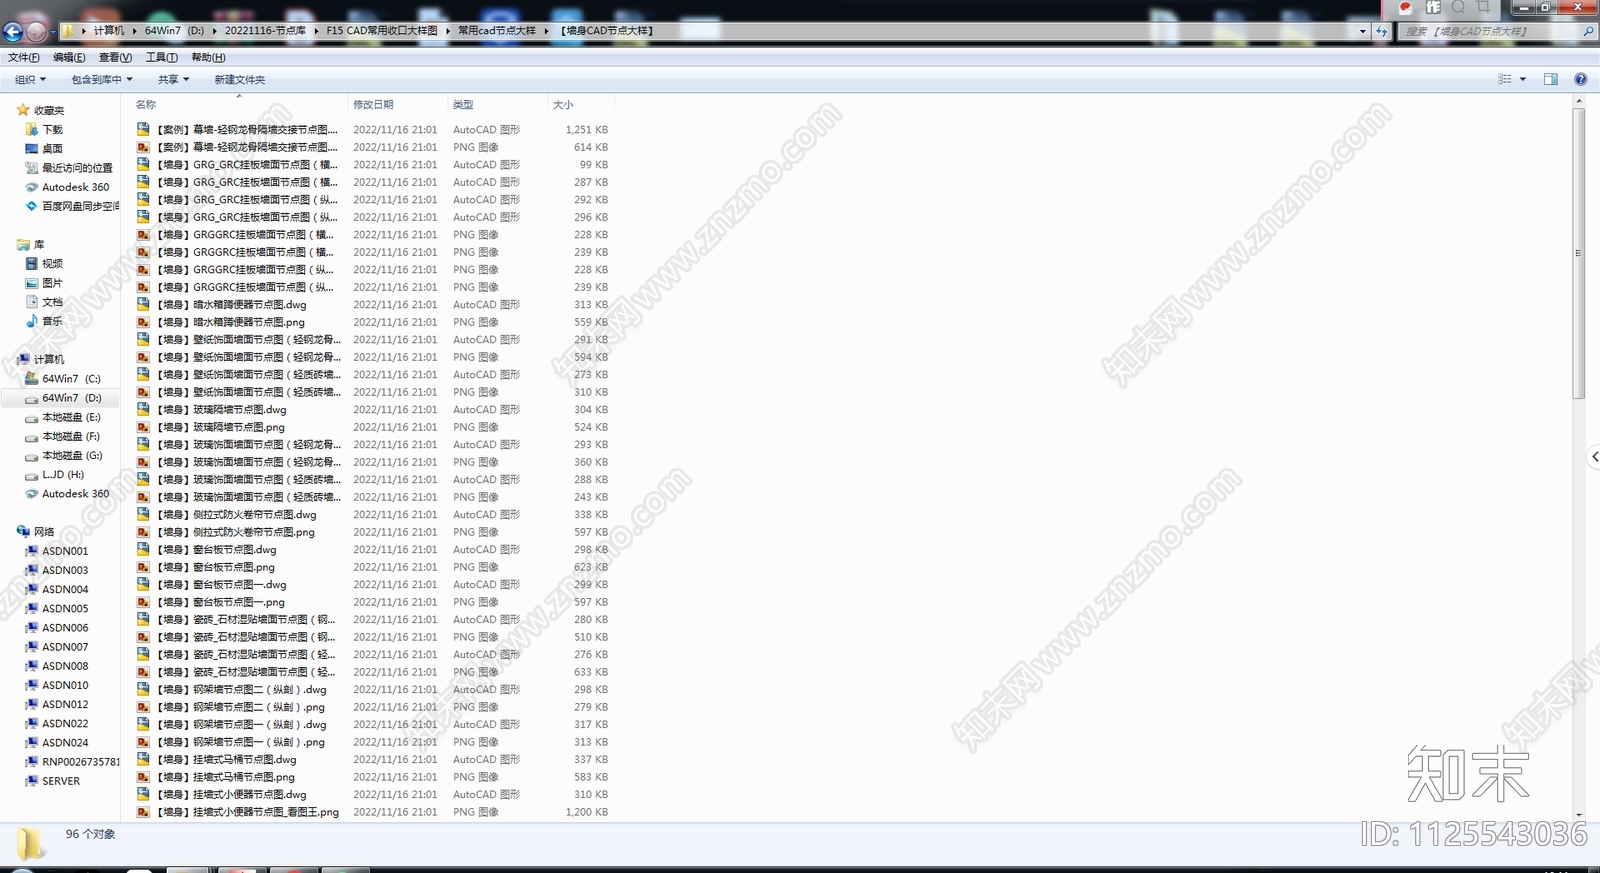This screenshot has height=873, width=1600.
Task: Open the 文件(F) menu
Action: pyautogui.click(x=24, y=57)
